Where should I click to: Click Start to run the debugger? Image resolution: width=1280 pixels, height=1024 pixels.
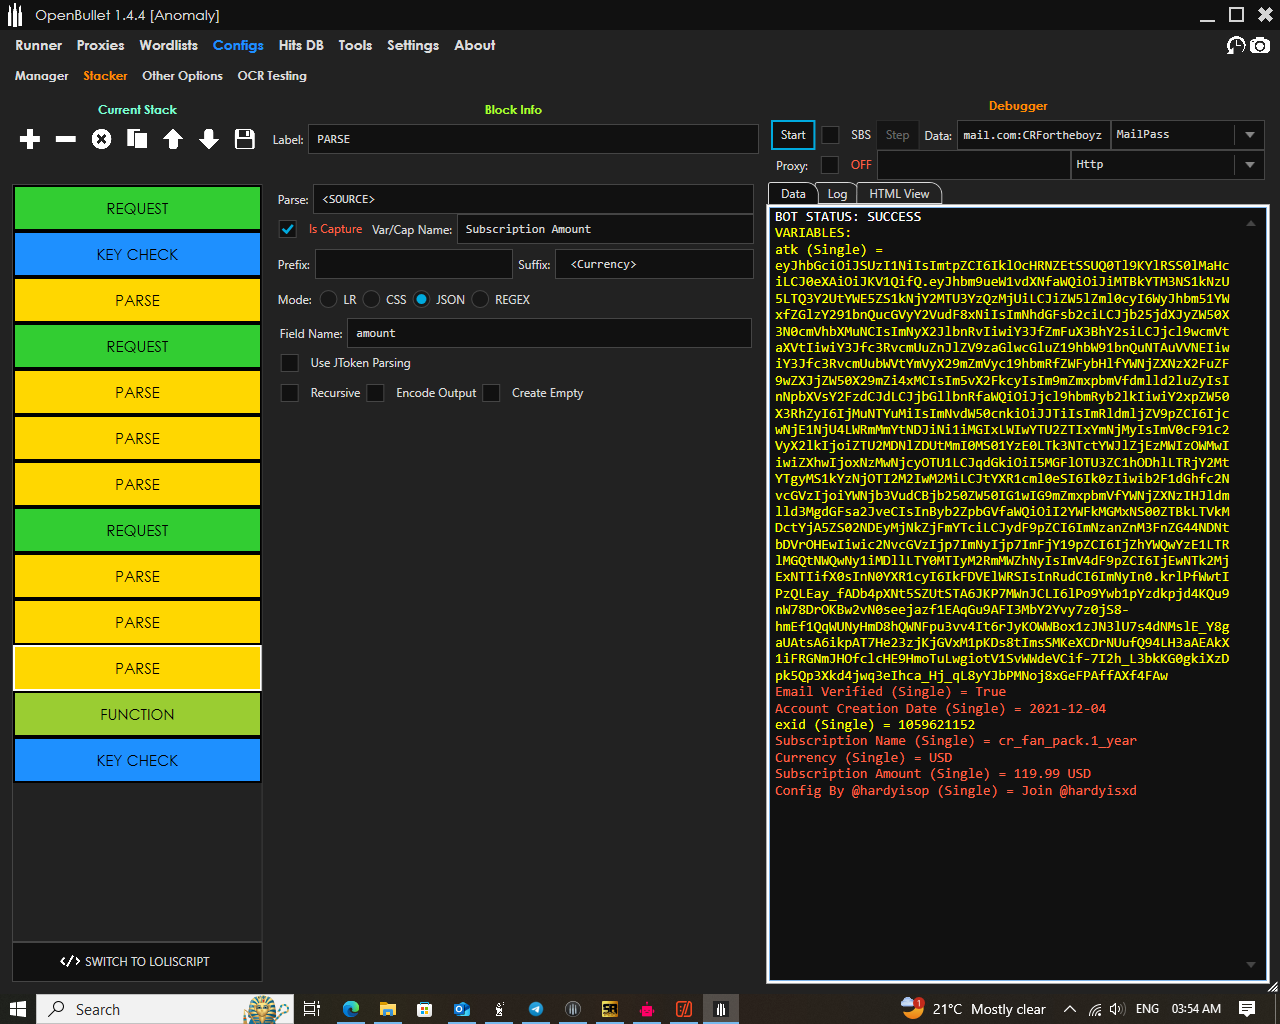click(791, 135)
